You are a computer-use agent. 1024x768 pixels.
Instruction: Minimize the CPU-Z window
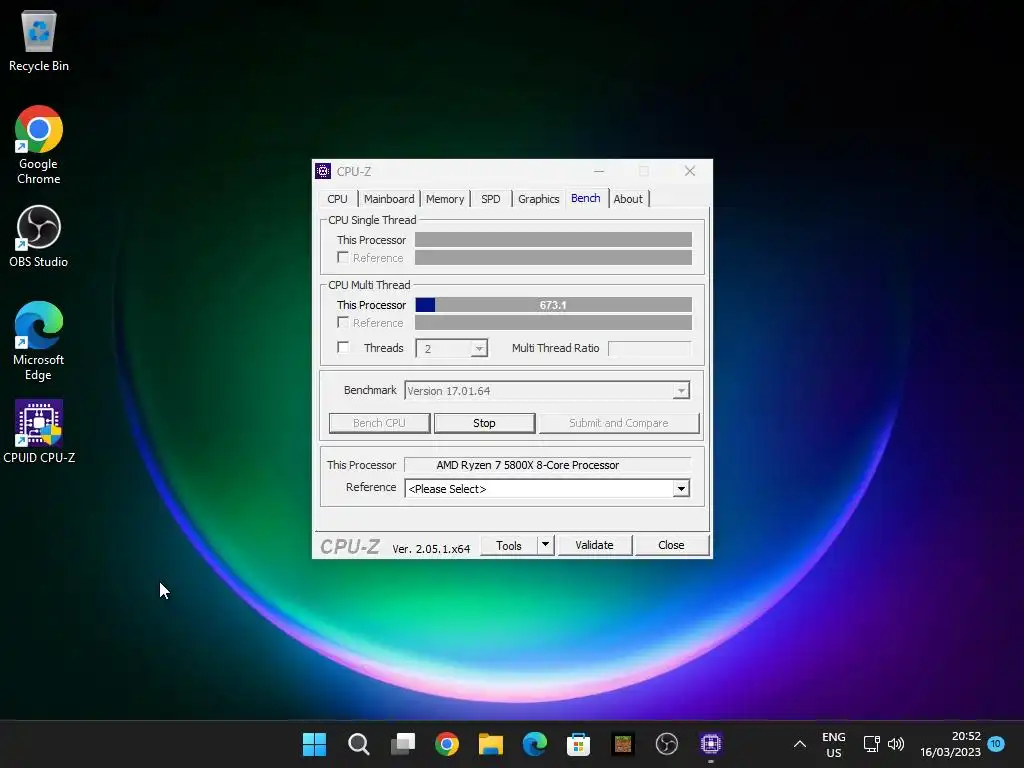(x=599, y=171)
